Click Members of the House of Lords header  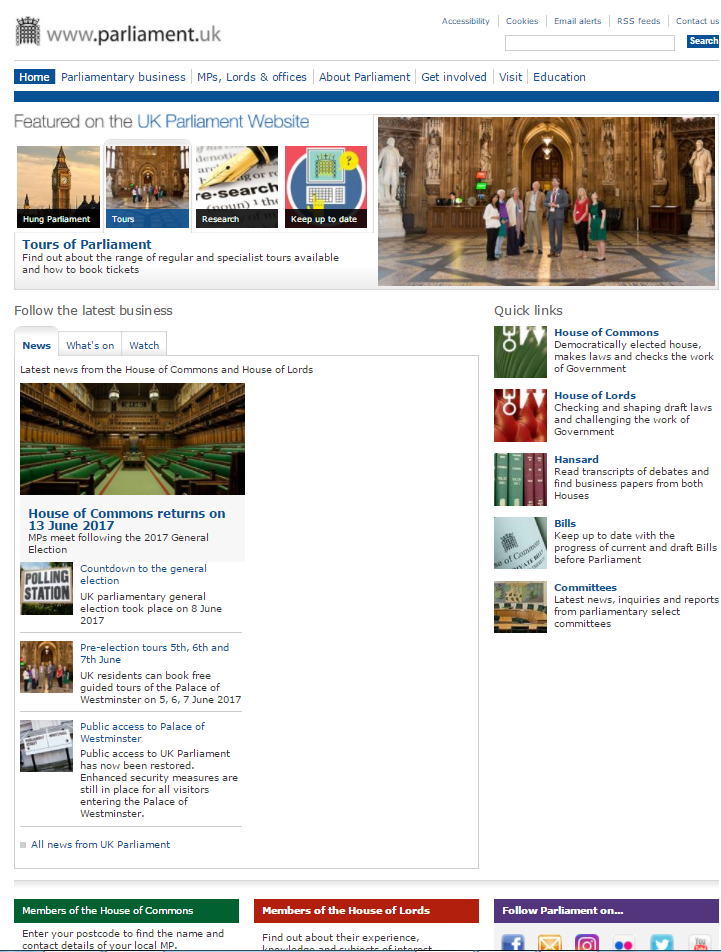(366, 911)
